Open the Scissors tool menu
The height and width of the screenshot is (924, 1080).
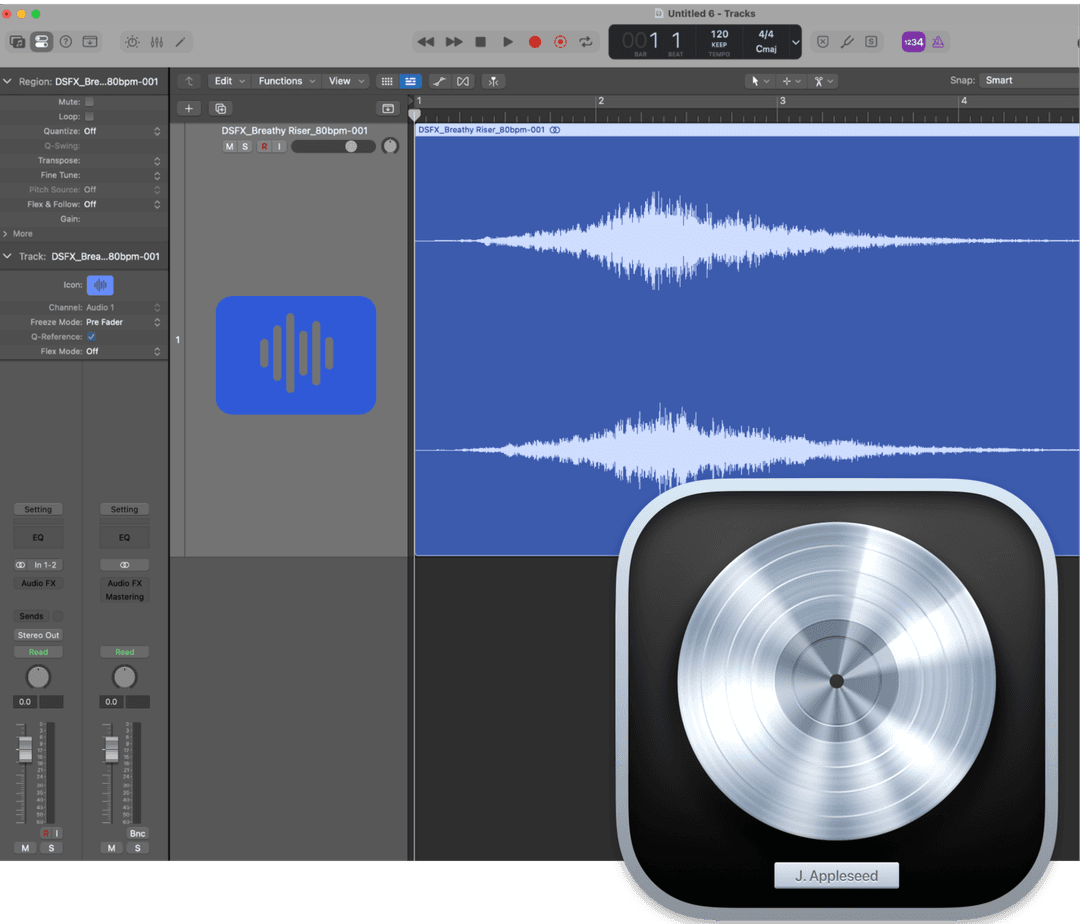824,81
